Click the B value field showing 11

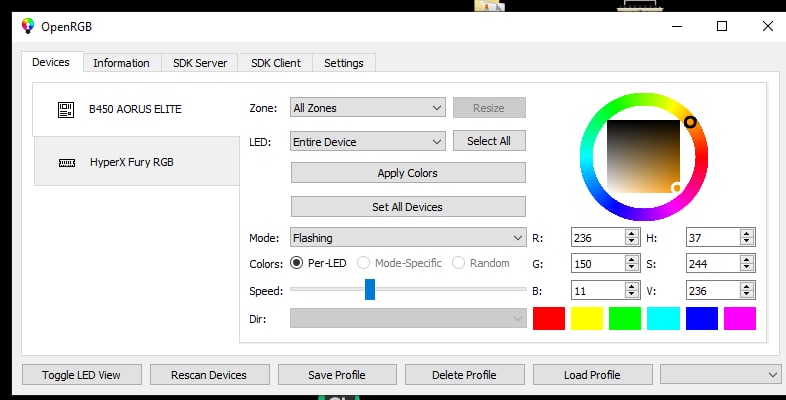tap(598, 291)
